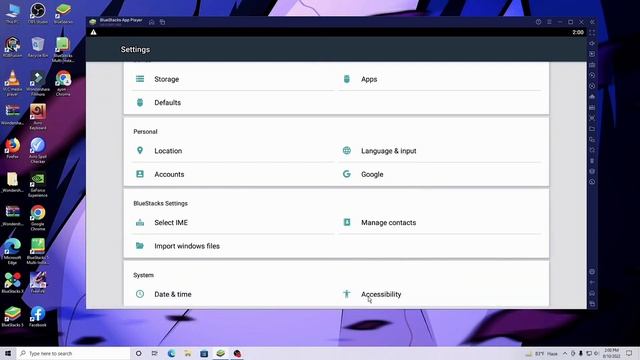Open Google settings entry

pyautogui.click(x=440, y=174)
